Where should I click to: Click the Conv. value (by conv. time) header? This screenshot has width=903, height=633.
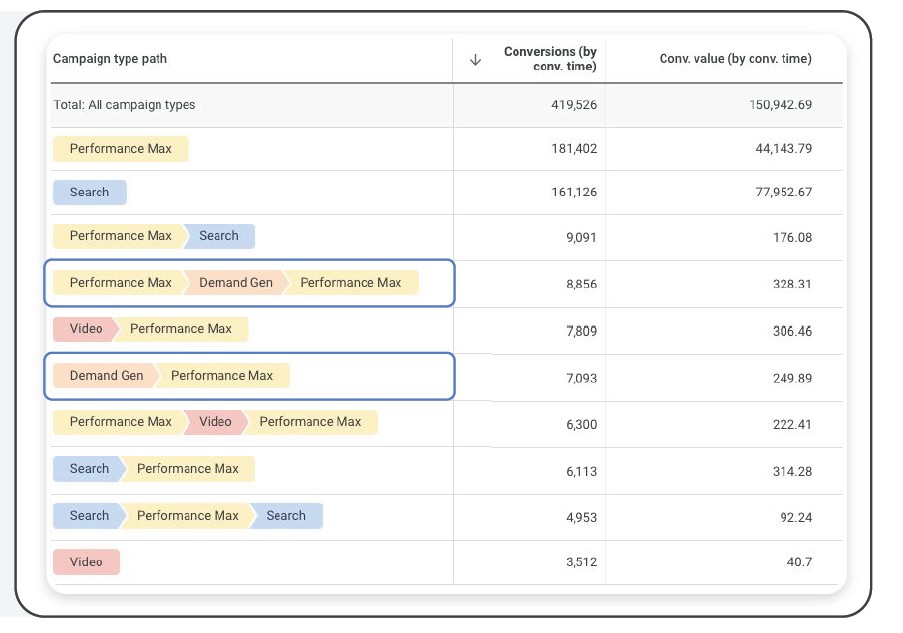[x=735, y=59]
